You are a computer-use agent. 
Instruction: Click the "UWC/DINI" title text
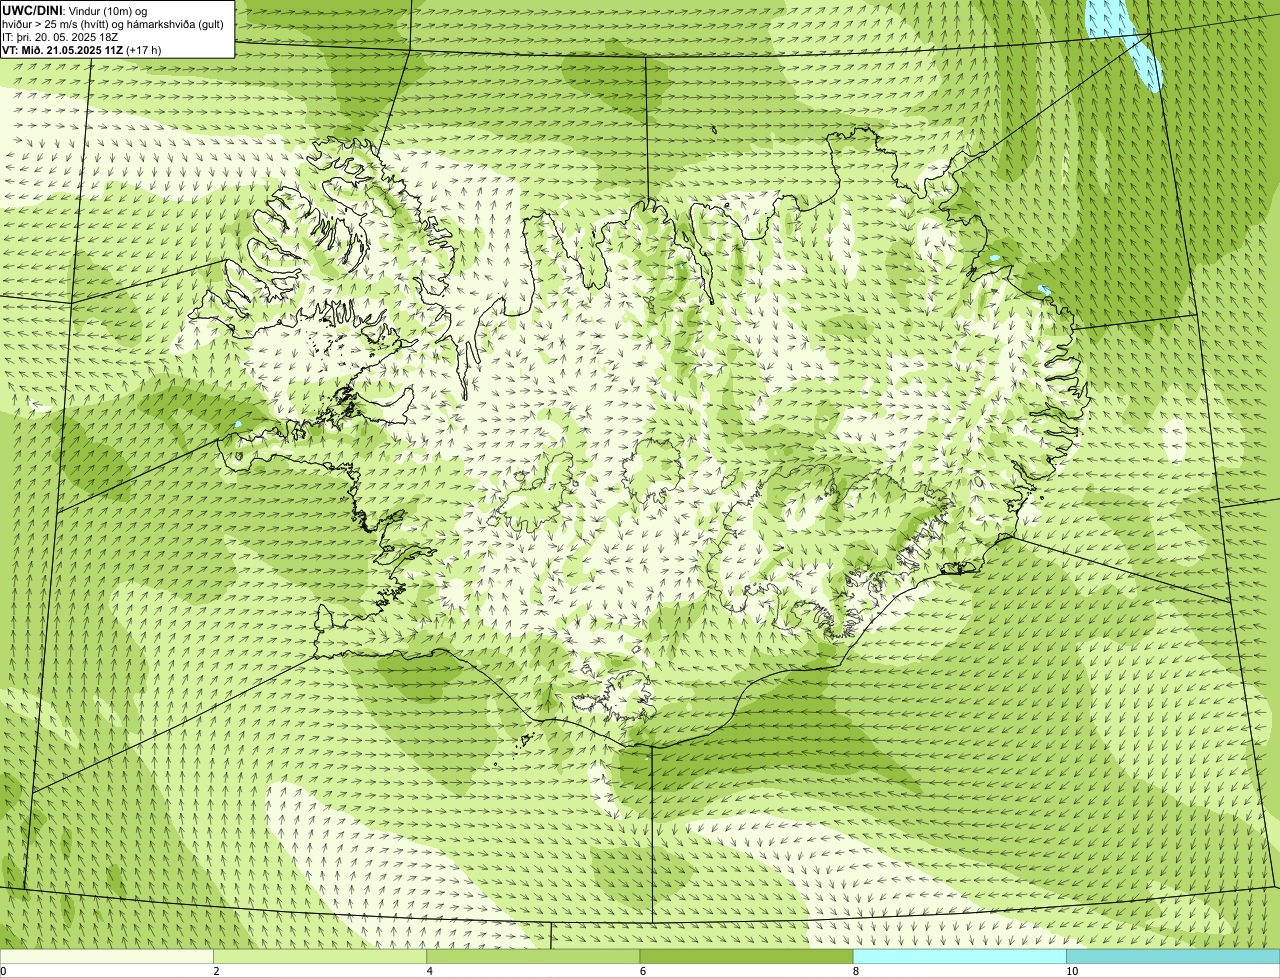tap(33, 11)
